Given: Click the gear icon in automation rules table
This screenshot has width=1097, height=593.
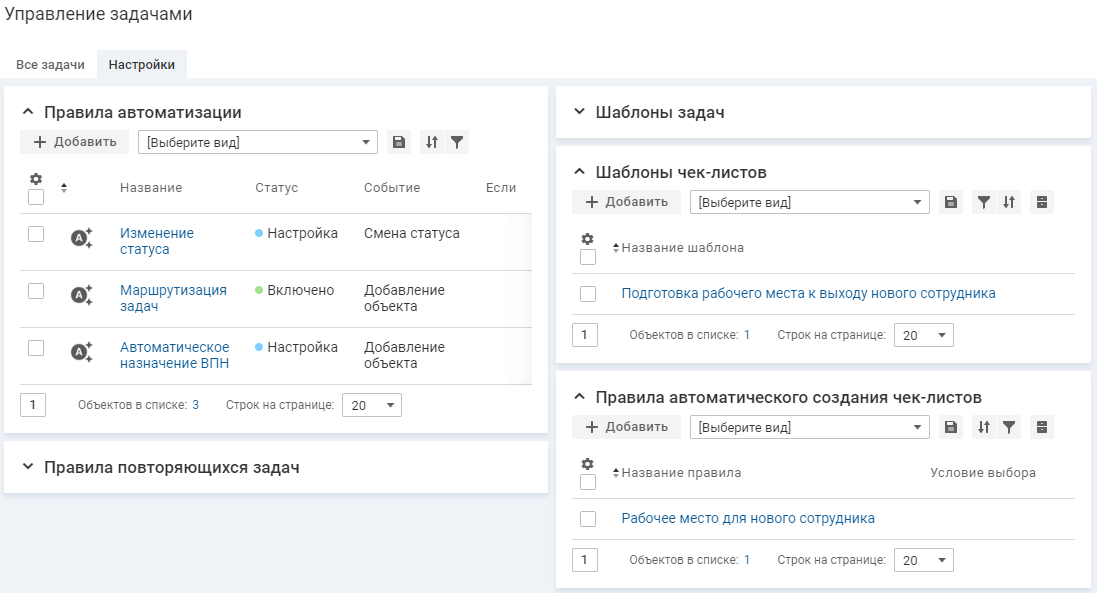Looking at the screenshot, I should tap(36, 179).
